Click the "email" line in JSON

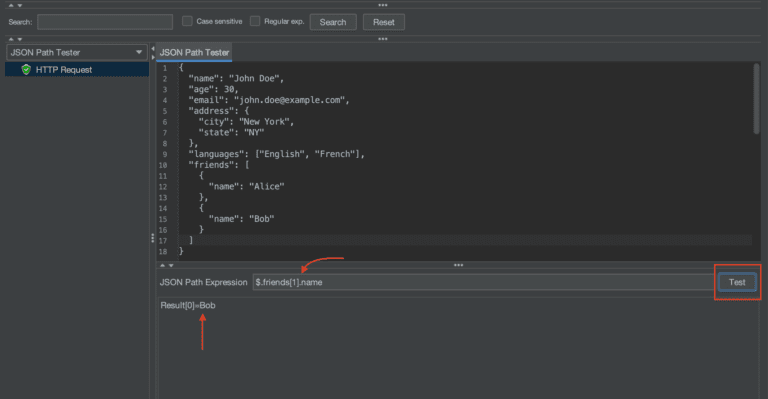coord(269,100)
